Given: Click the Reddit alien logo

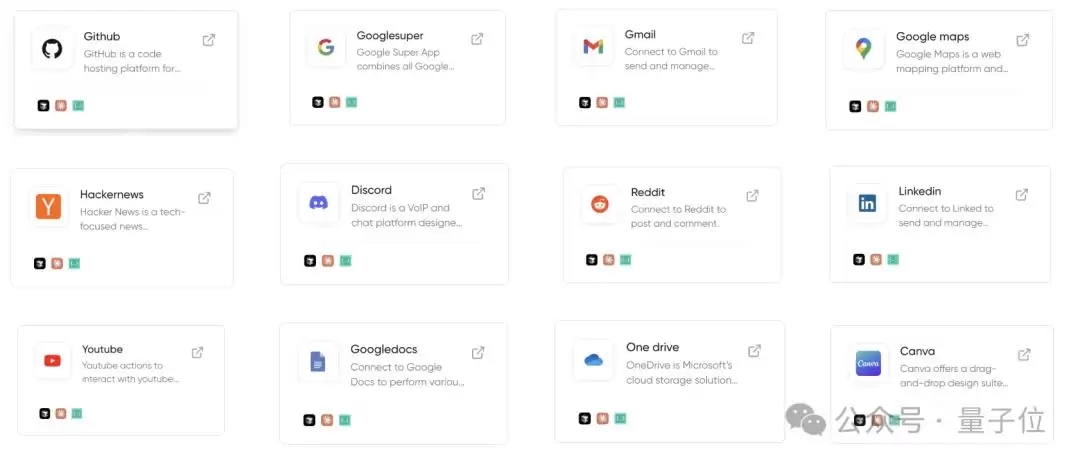Looking at the screenshot, I should [x=600, y=204].
